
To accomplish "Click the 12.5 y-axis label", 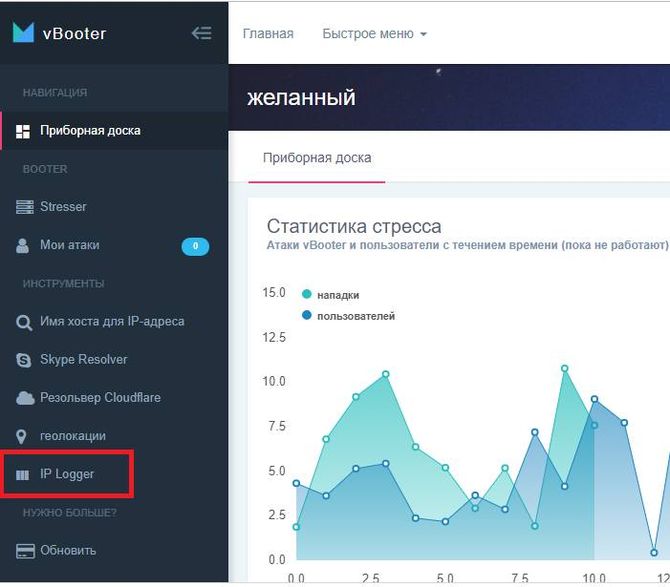I will point(274,338).
